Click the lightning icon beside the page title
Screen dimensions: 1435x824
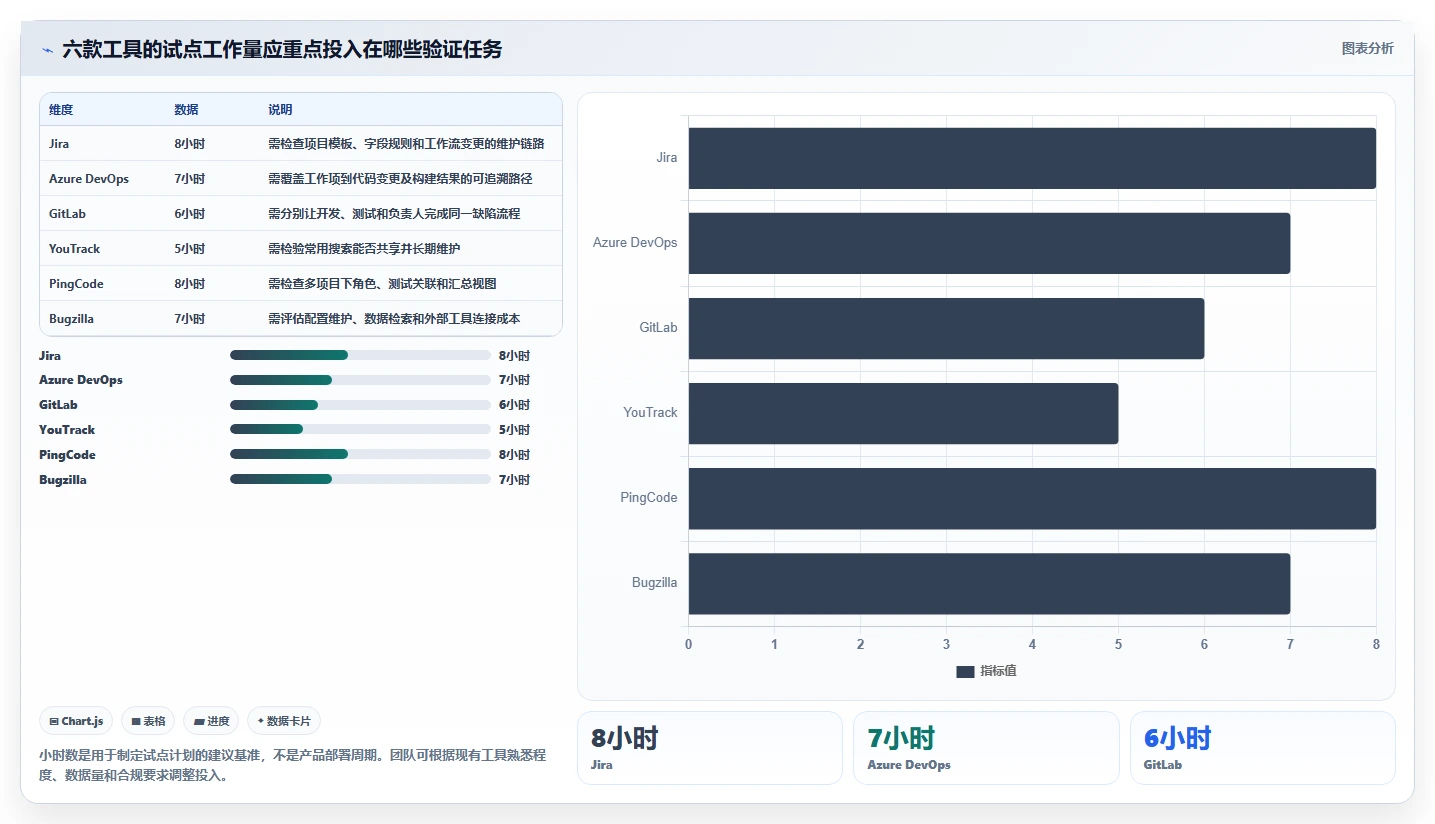47,49
